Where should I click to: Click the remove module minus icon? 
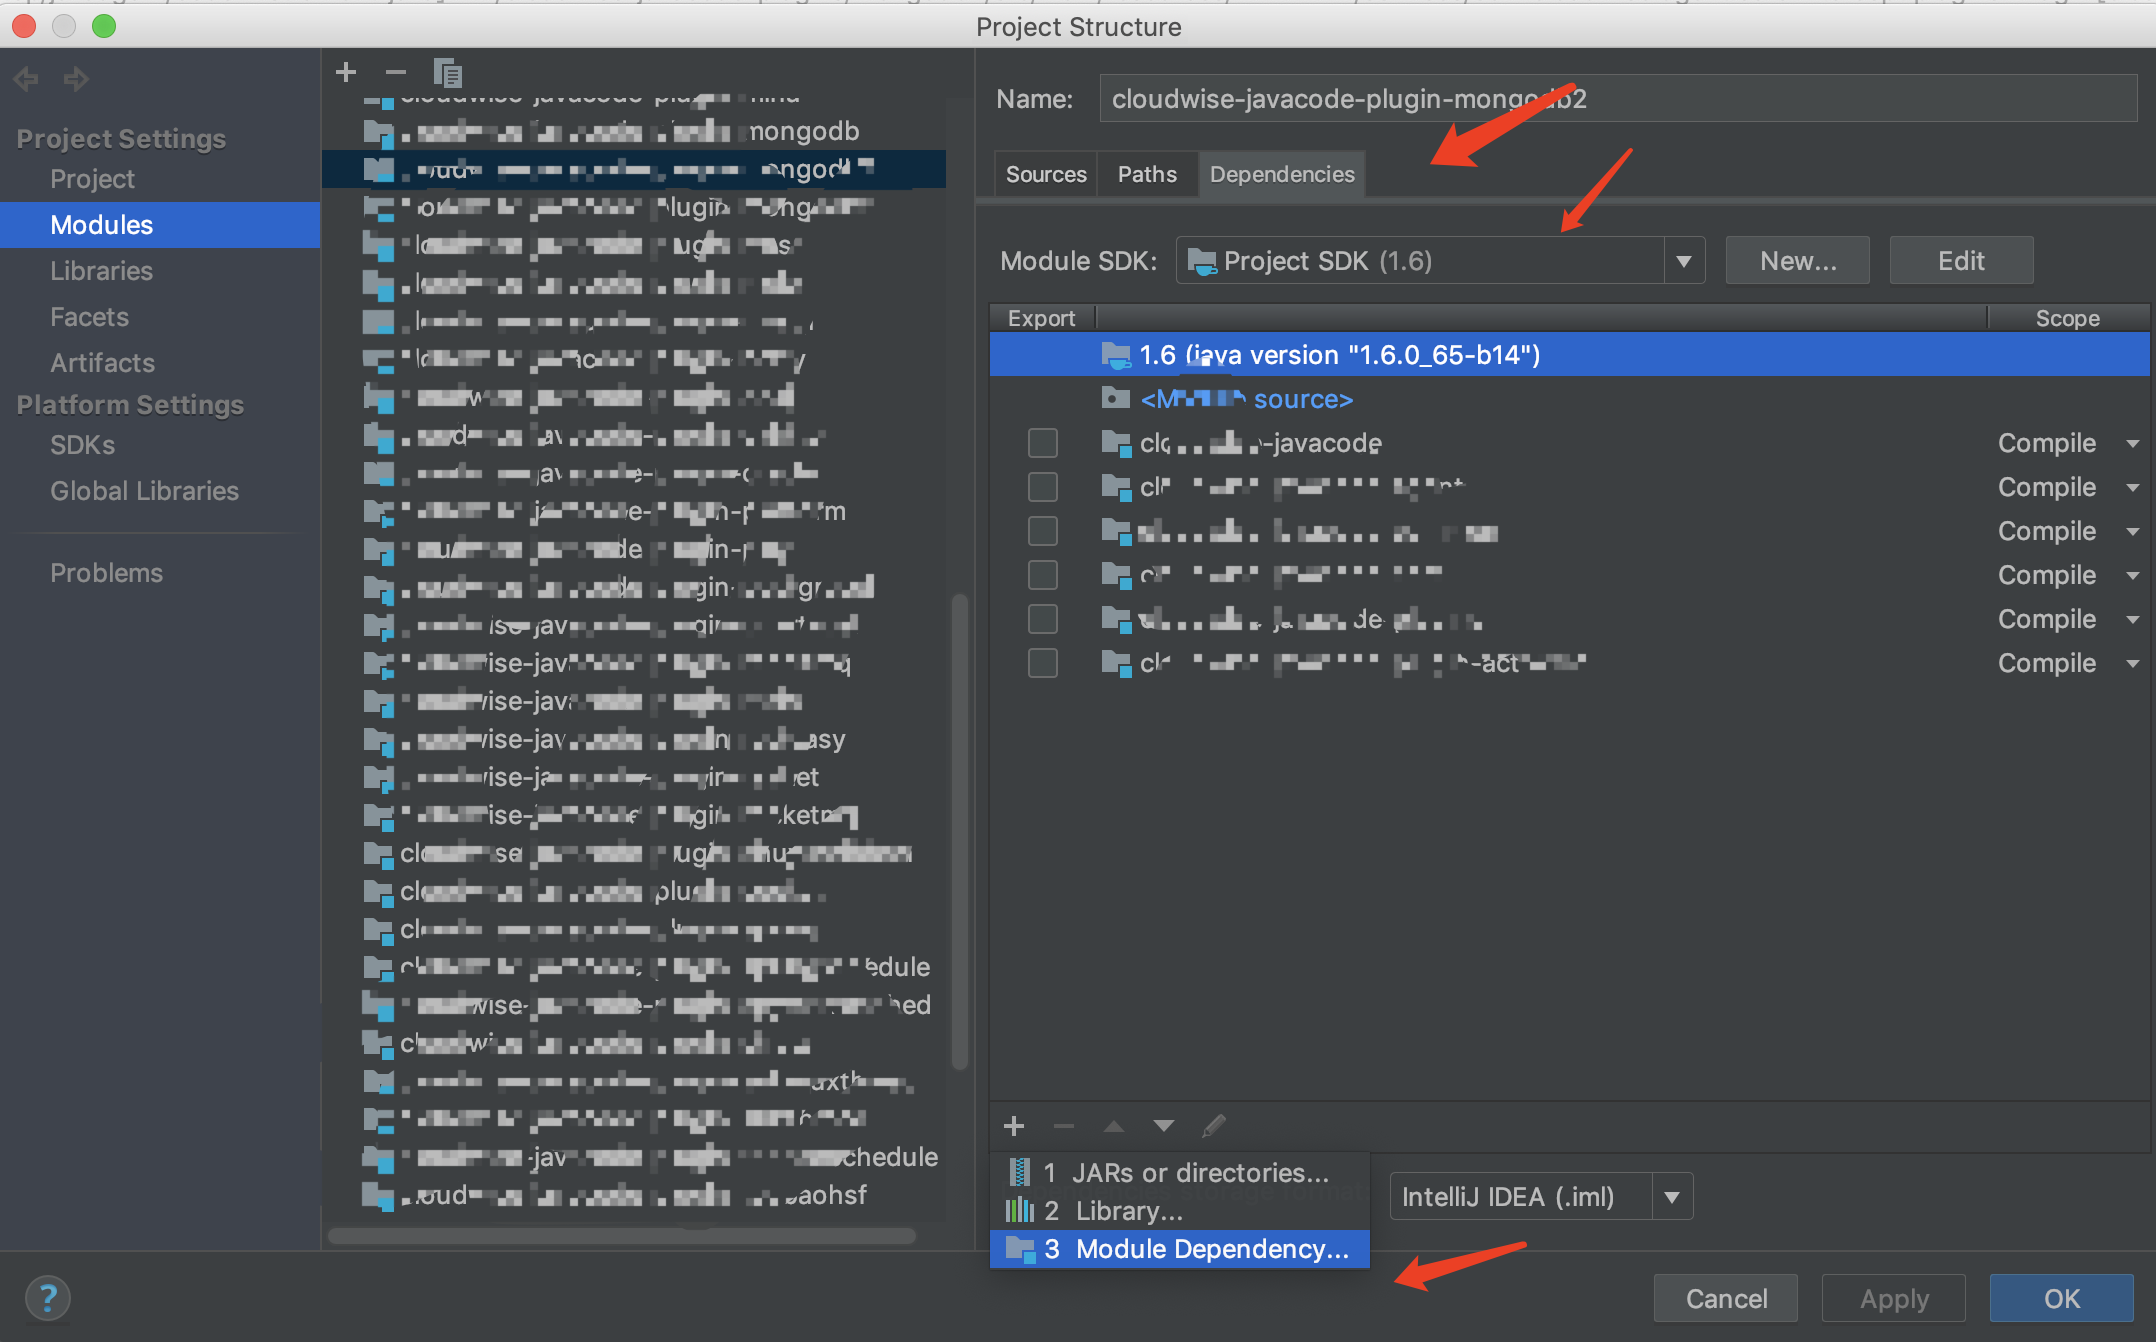pos(396,72)
